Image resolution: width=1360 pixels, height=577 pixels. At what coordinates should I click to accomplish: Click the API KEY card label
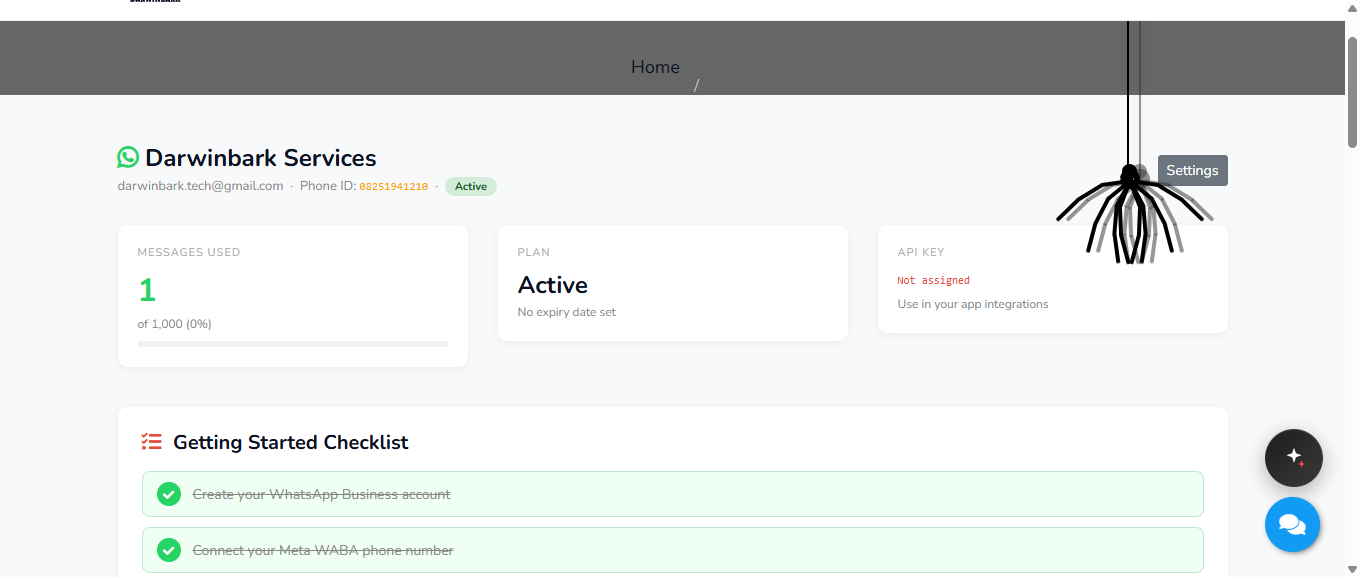pos(921,252)
